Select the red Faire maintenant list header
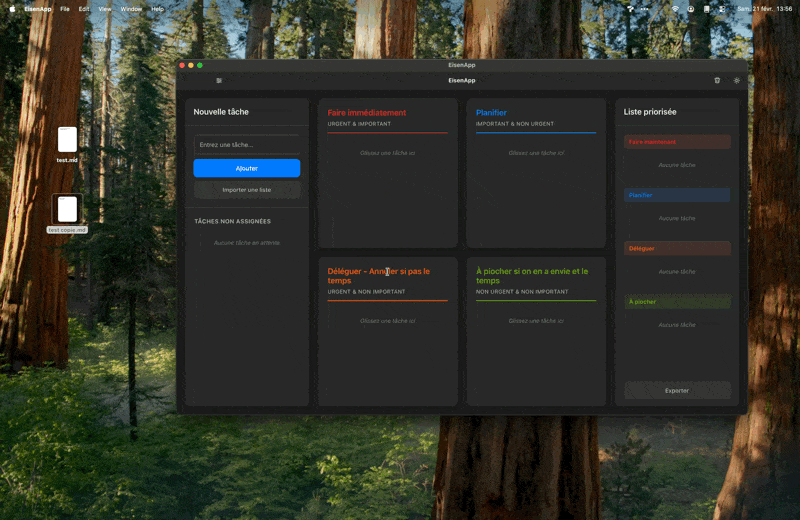 click(677, 142)
